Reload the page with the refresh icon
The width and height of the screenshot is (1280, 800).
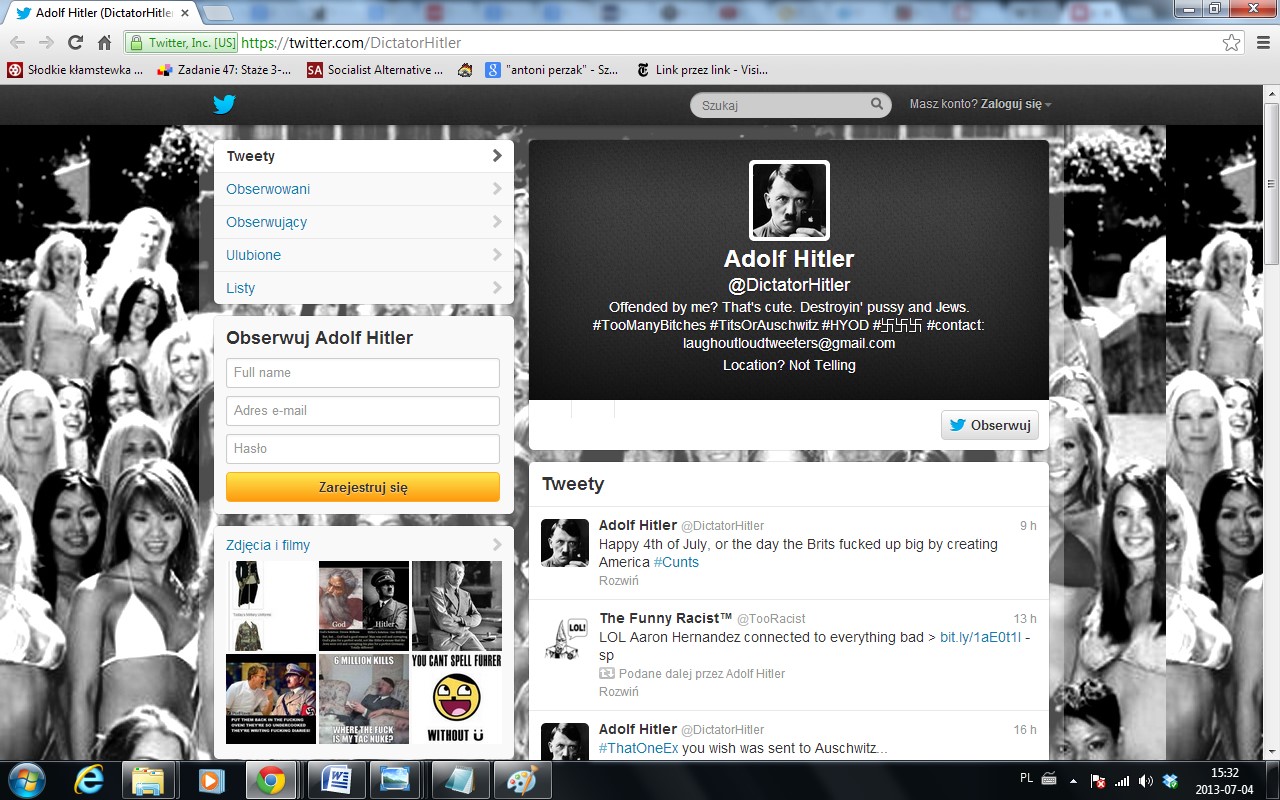click(x=75, y=42)
